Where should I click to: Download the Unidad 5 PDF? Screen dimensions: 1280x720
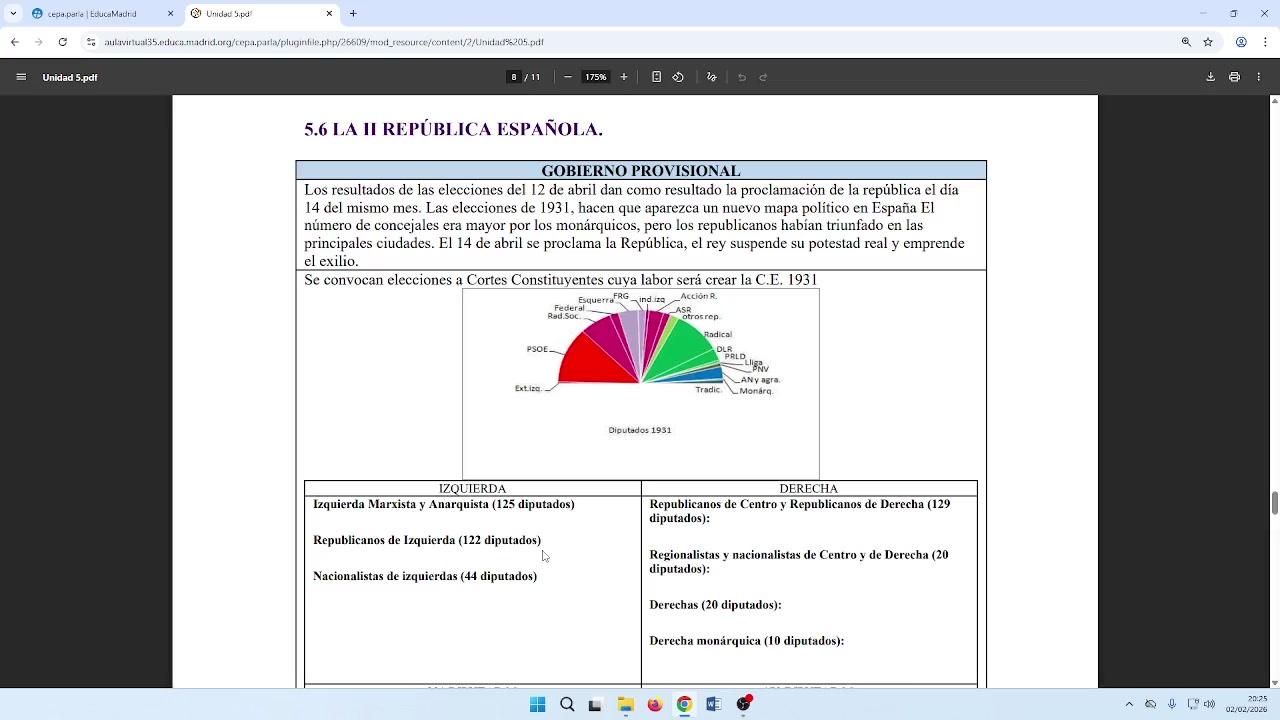click(1210, 77)
